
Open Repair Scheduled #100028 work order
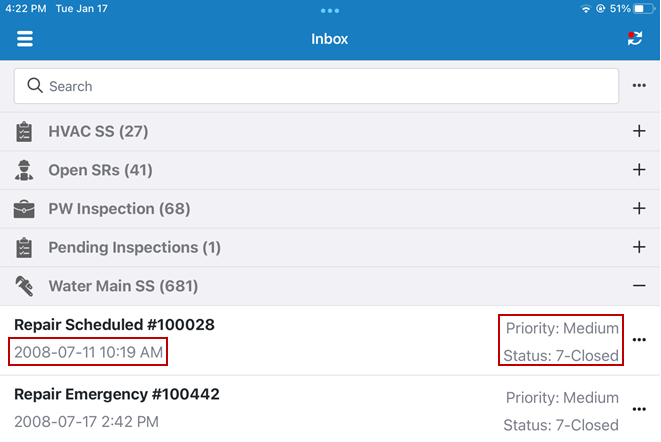114,325
